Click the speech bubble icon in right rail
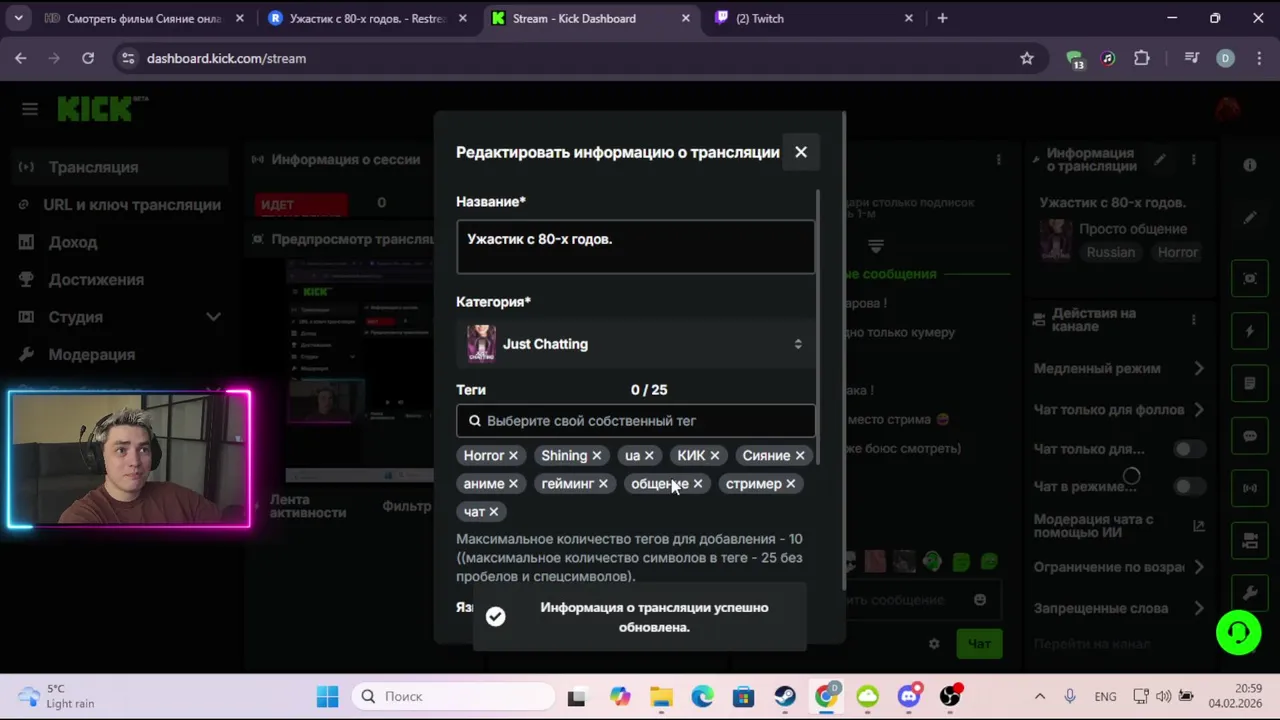This screenshot has height=720, width=1280. pos(1250,436)
